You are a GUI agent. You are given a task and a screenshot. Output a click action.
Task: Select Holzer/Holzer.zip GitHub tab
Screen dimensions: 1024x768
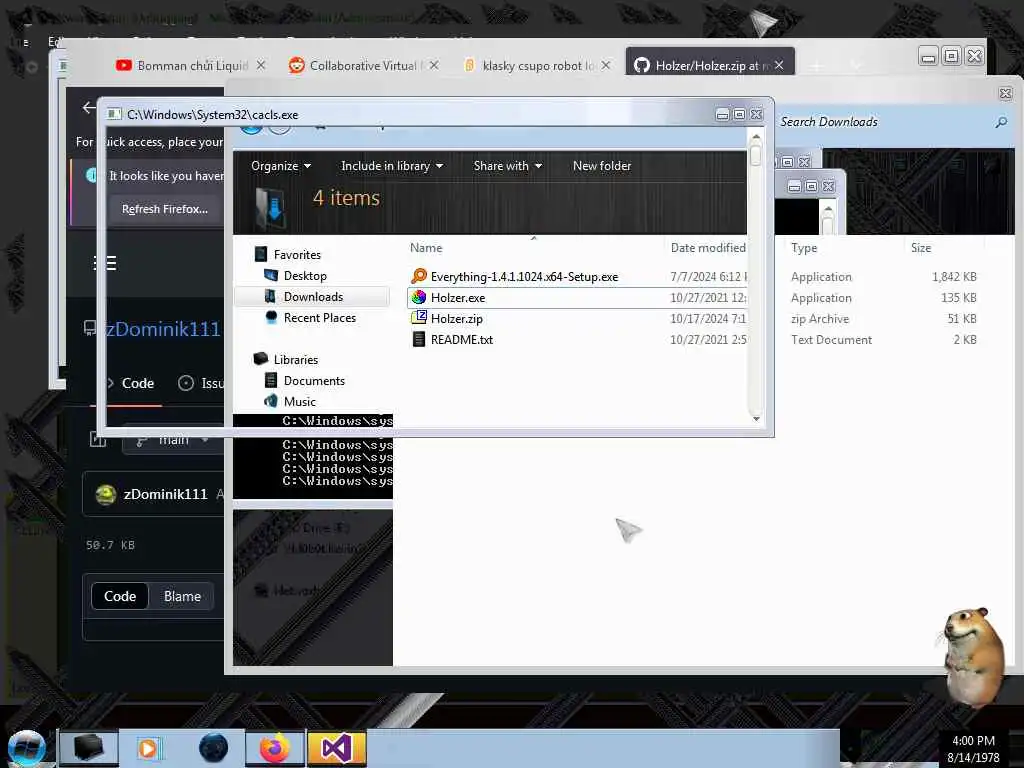710,63
